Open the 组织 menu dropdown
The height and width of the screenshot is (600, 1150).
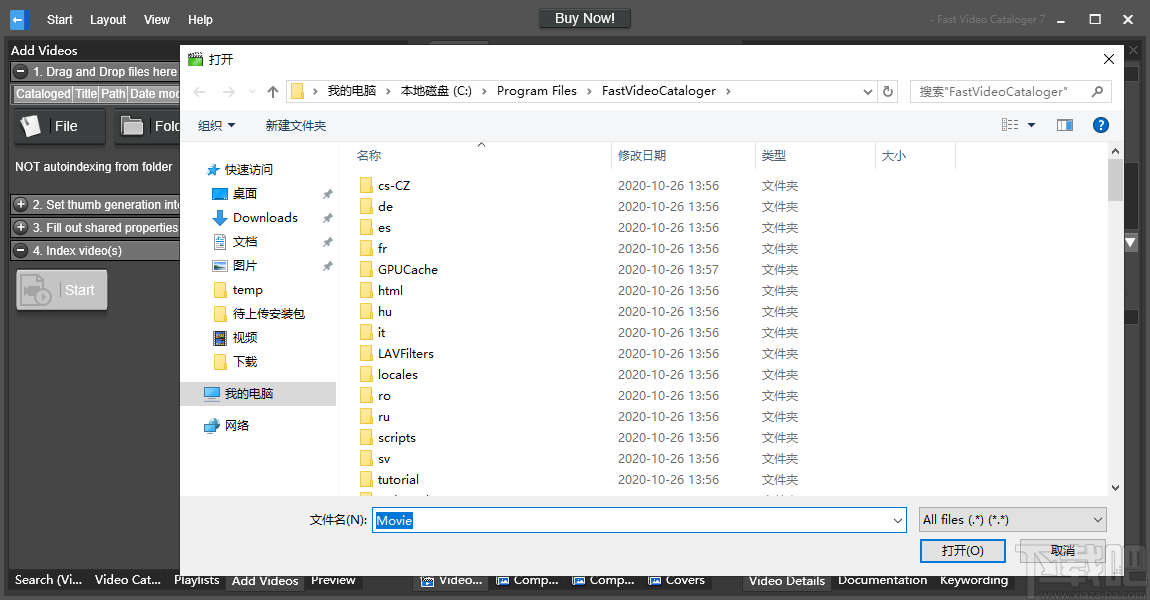(x=216, y=124)
